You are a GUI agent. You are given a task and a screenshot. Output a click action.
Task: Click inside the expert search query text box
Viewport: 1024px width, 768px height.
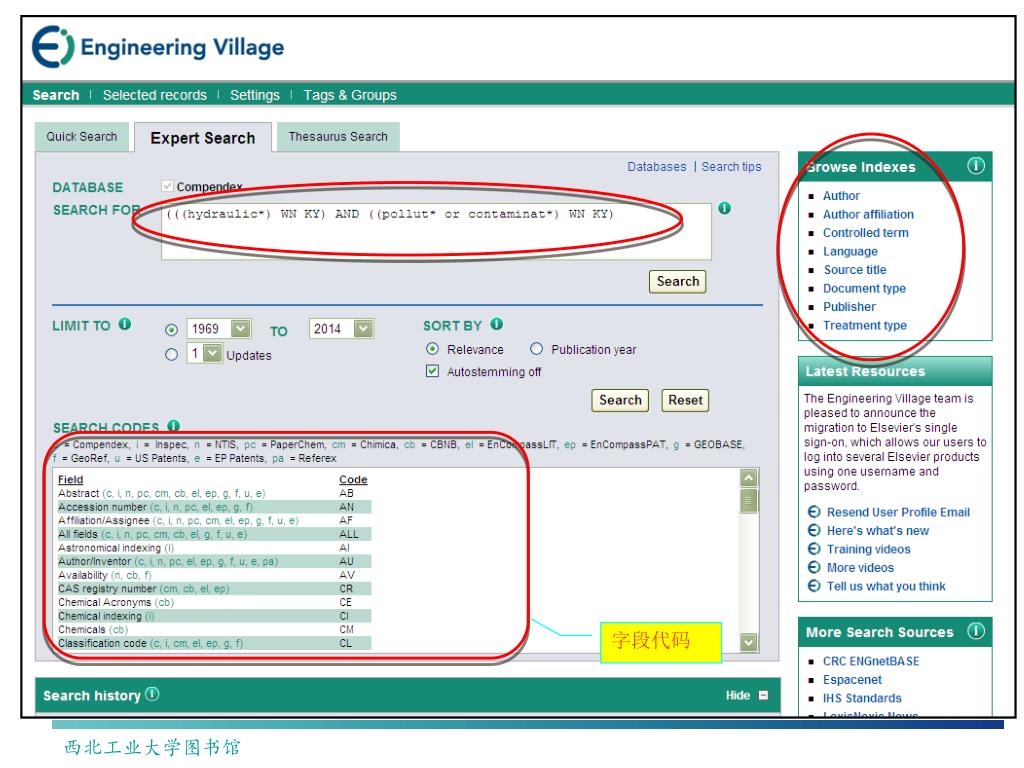coord(436,231)
